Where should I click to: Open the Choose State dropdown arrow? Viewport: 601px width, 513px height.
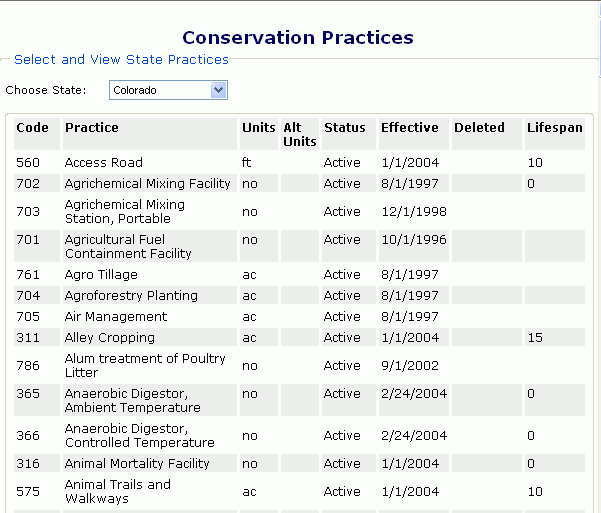(219, 91)
